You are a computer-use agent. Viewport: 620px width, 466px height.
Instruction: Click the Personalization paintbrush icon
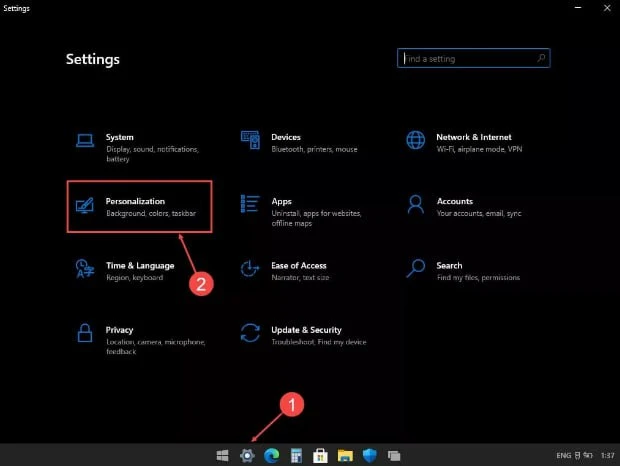coord(85,205)
